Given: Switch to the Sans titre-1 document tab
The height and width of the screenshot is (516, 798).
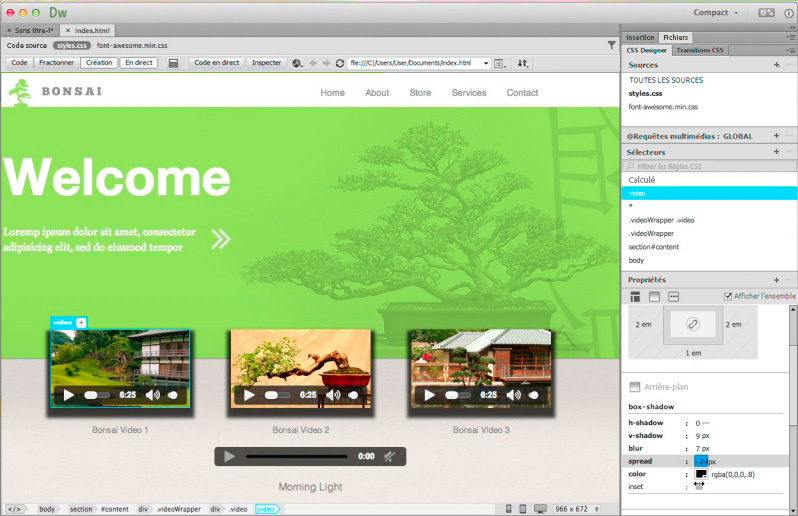Looking at the screenshot, I should click(30, 31).
